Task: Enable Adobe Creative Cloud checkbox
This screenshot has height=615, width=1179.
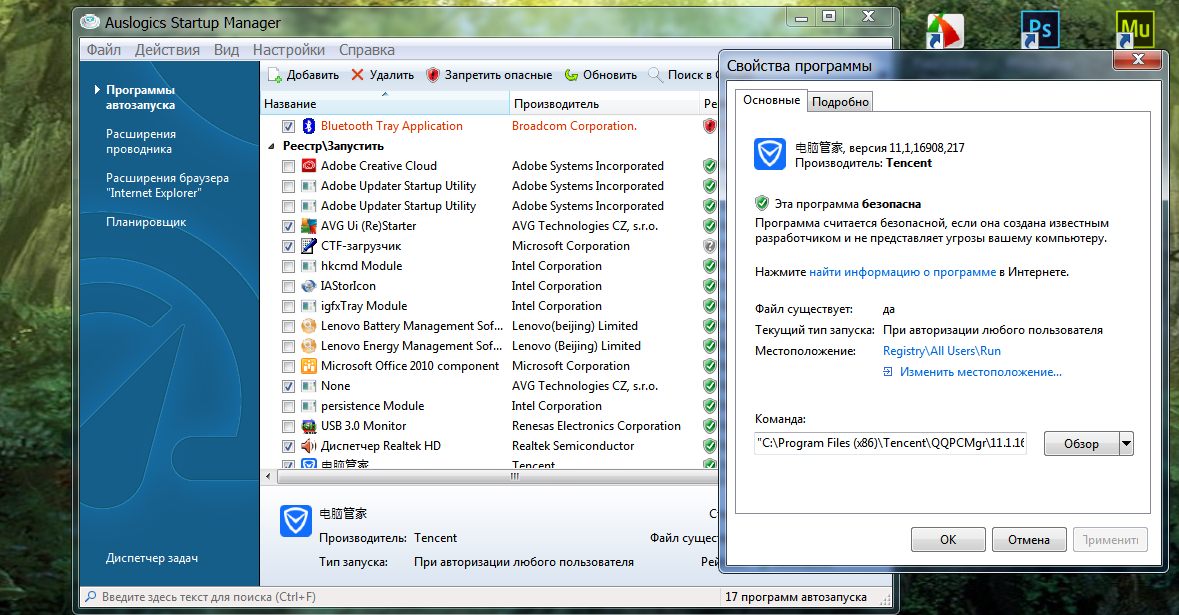Action: (x=288, y=166)
